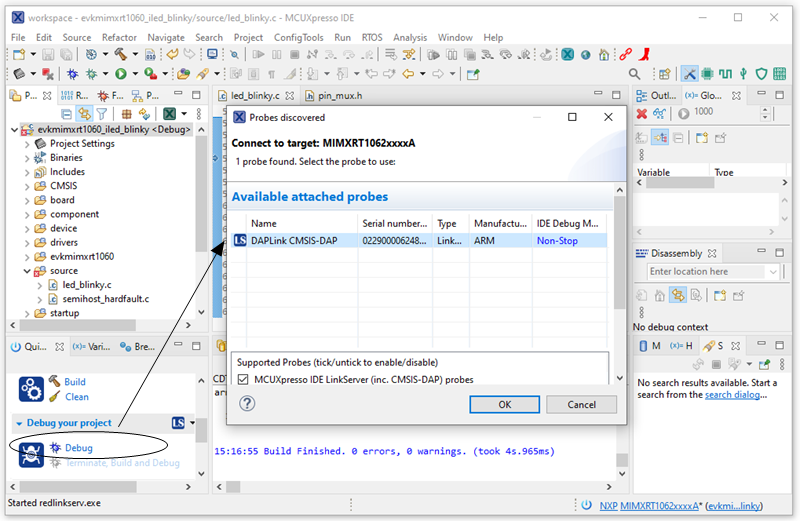
Task: Switch to the pin_mux.h editor tab
Action: tap(334, 95)
